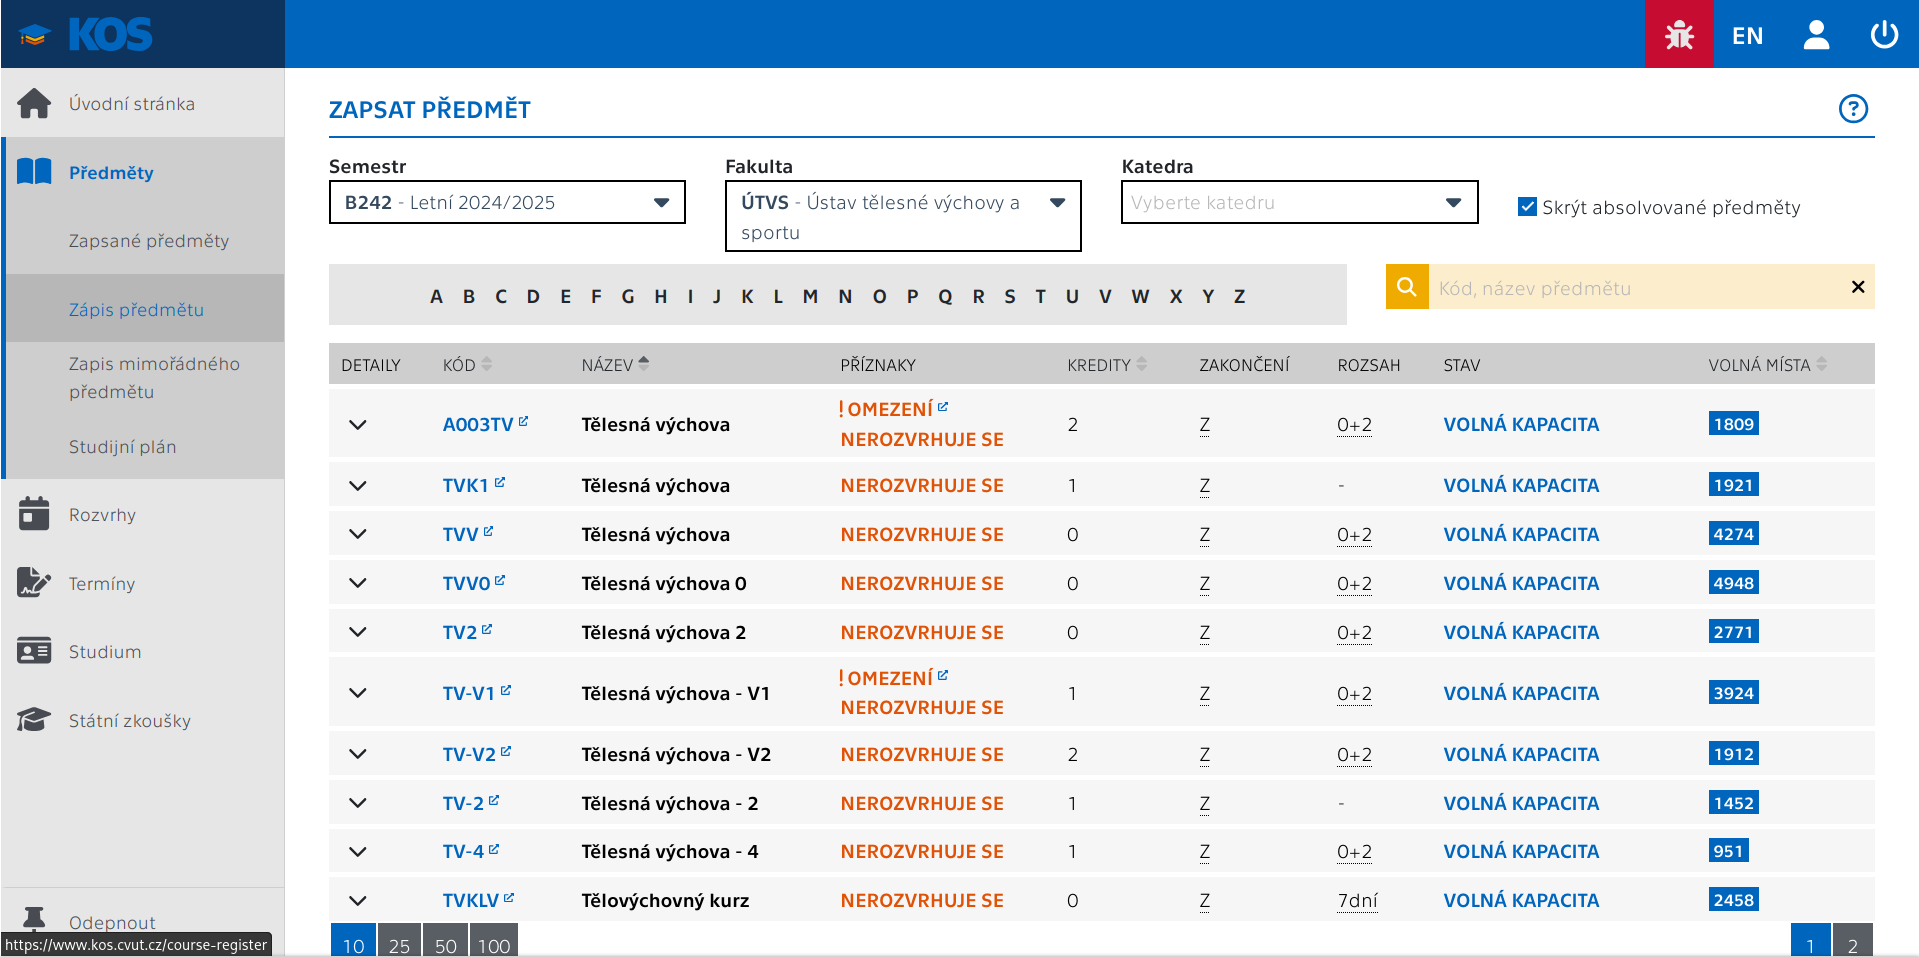1919x957 pixels.
Task: Click the home icon in sidebar
Action: click(x=34, y=103)
